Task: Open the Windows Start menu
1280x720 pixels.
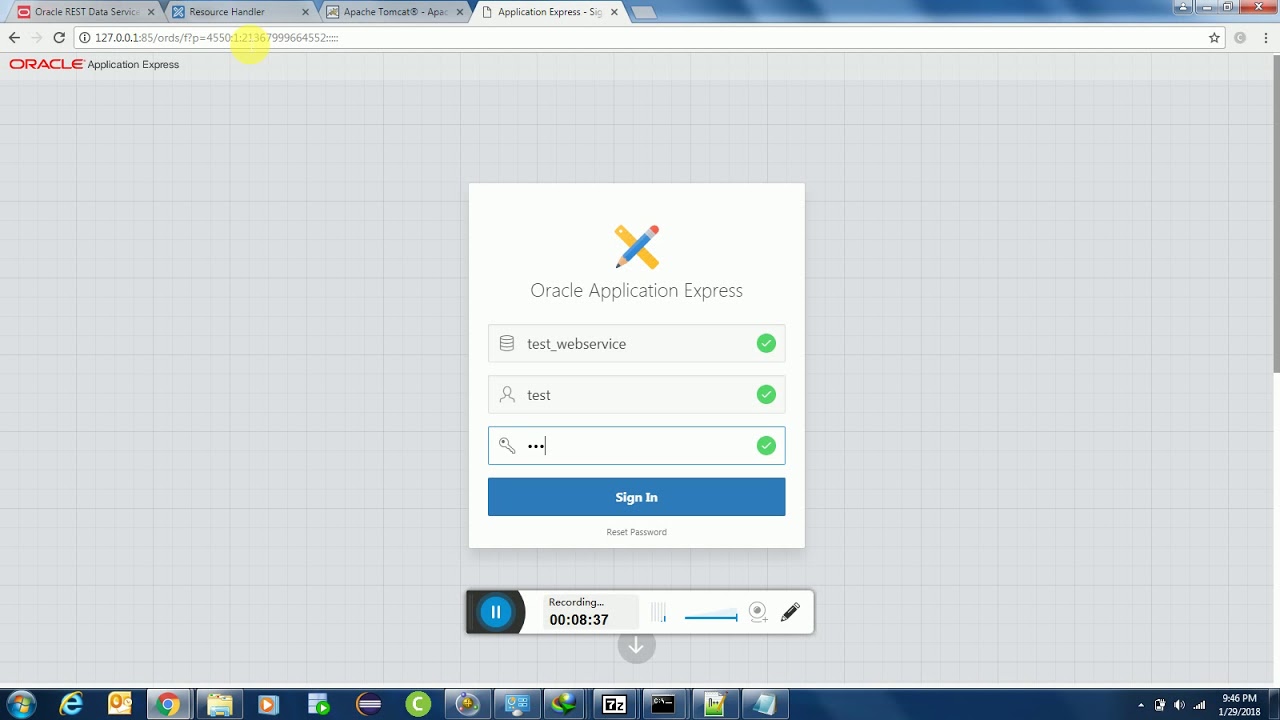Action: pyautogui.click(x=21, y=704)
